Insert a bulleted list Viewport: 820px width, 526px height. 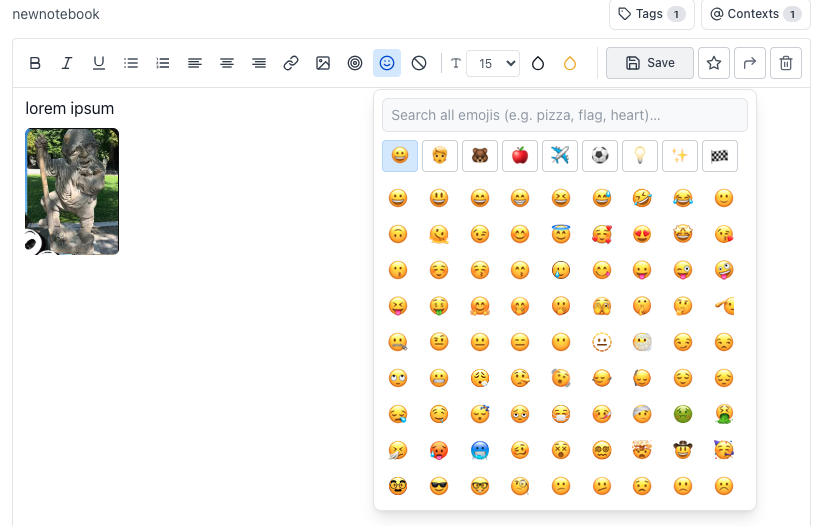pyautogui.click(x=131, y=63)
